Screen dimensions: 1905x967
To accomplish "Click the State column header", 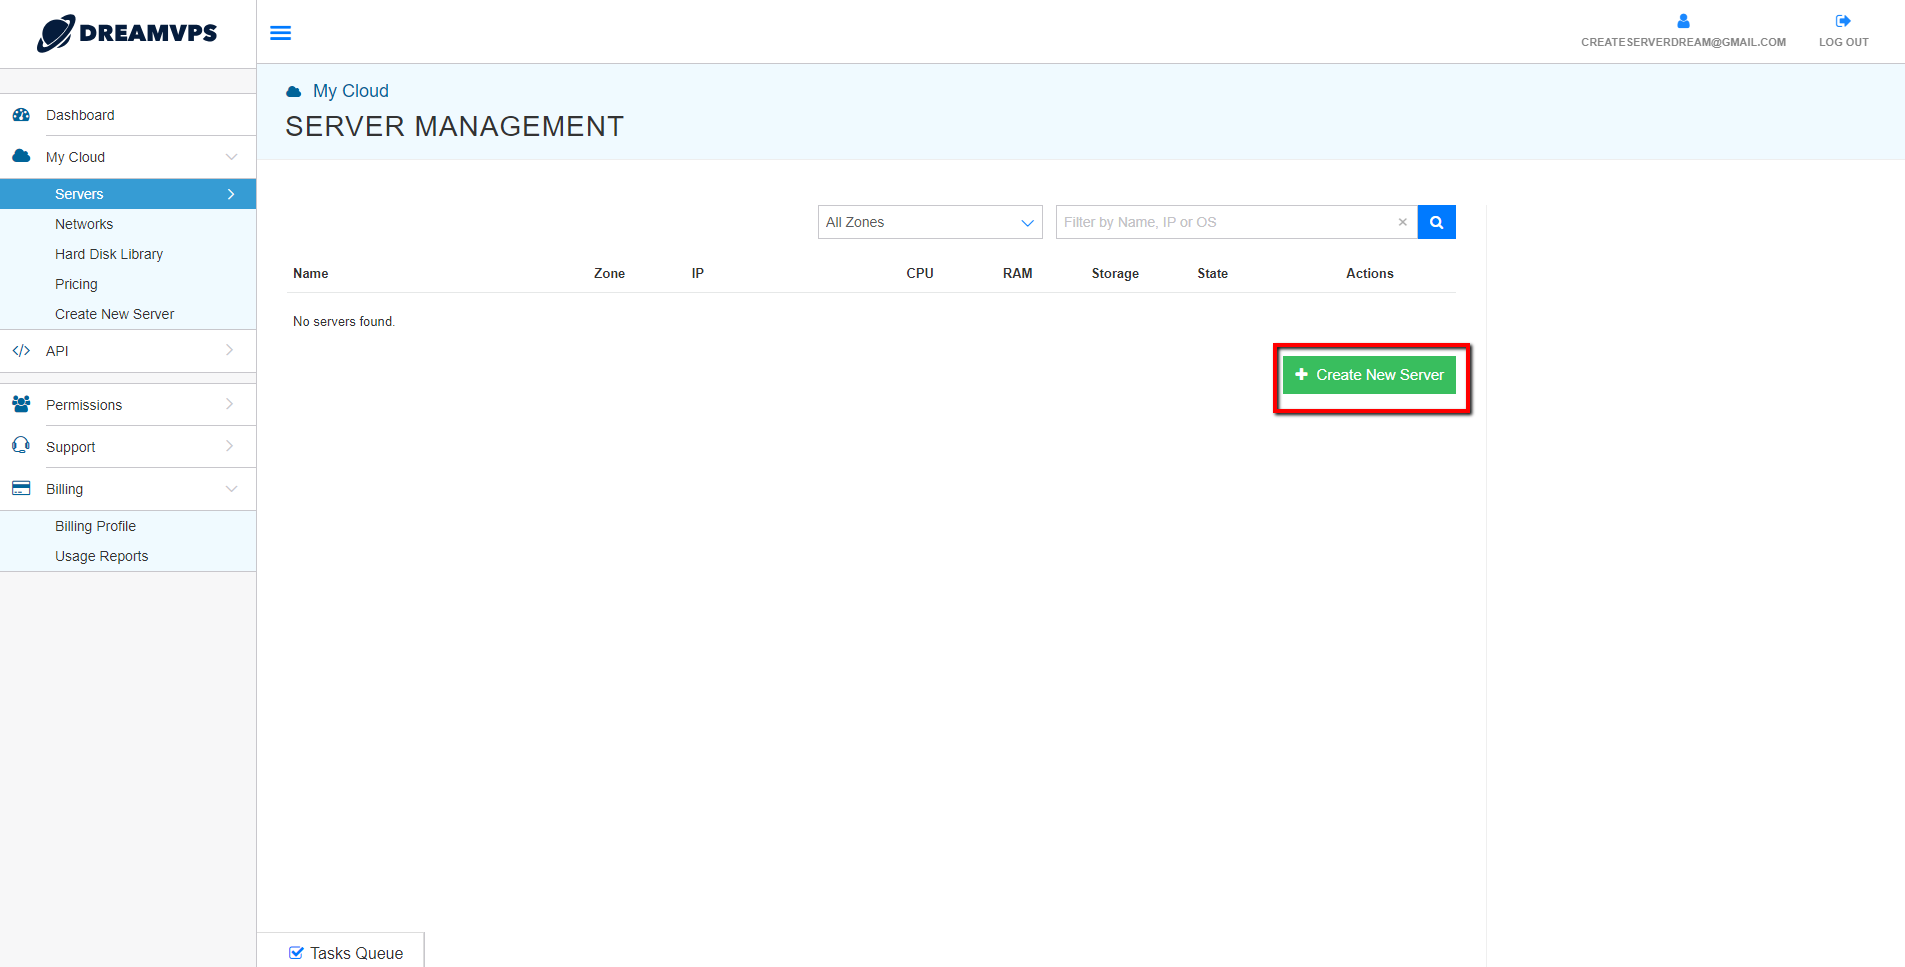I will click(x=1212, y=273).
